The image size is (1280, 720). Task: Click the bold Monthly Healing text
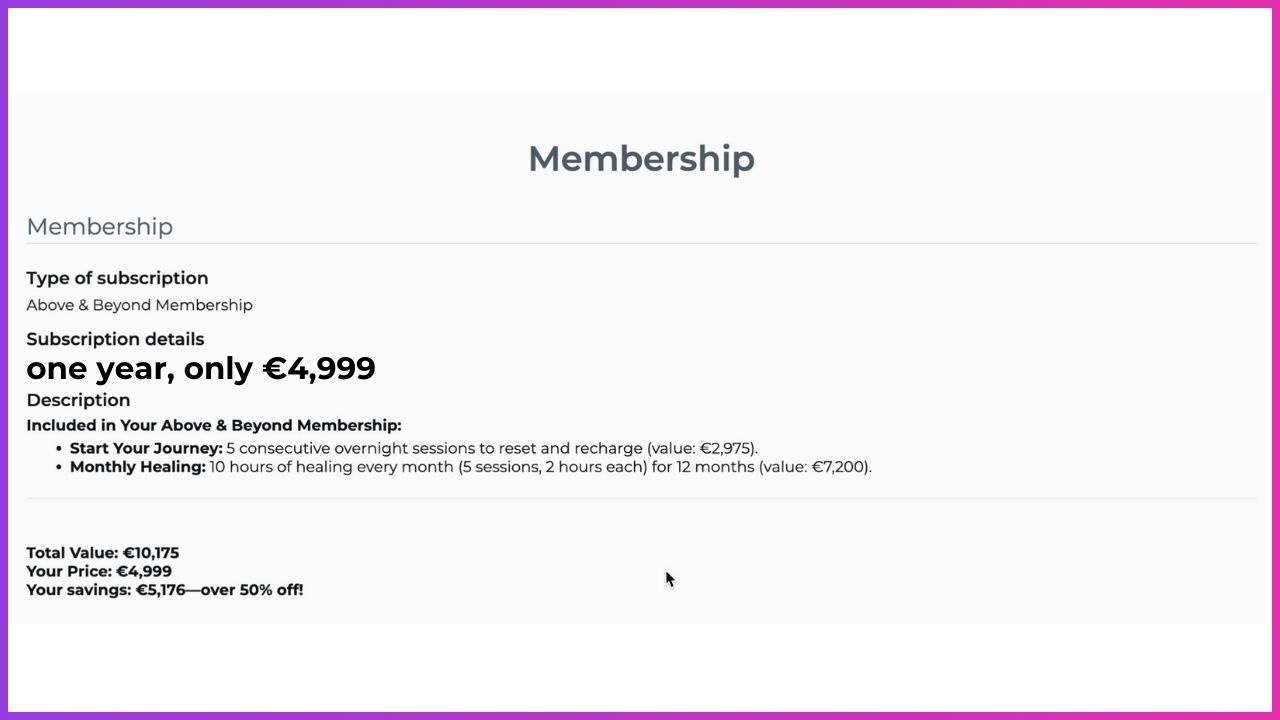tap(137, 467)
